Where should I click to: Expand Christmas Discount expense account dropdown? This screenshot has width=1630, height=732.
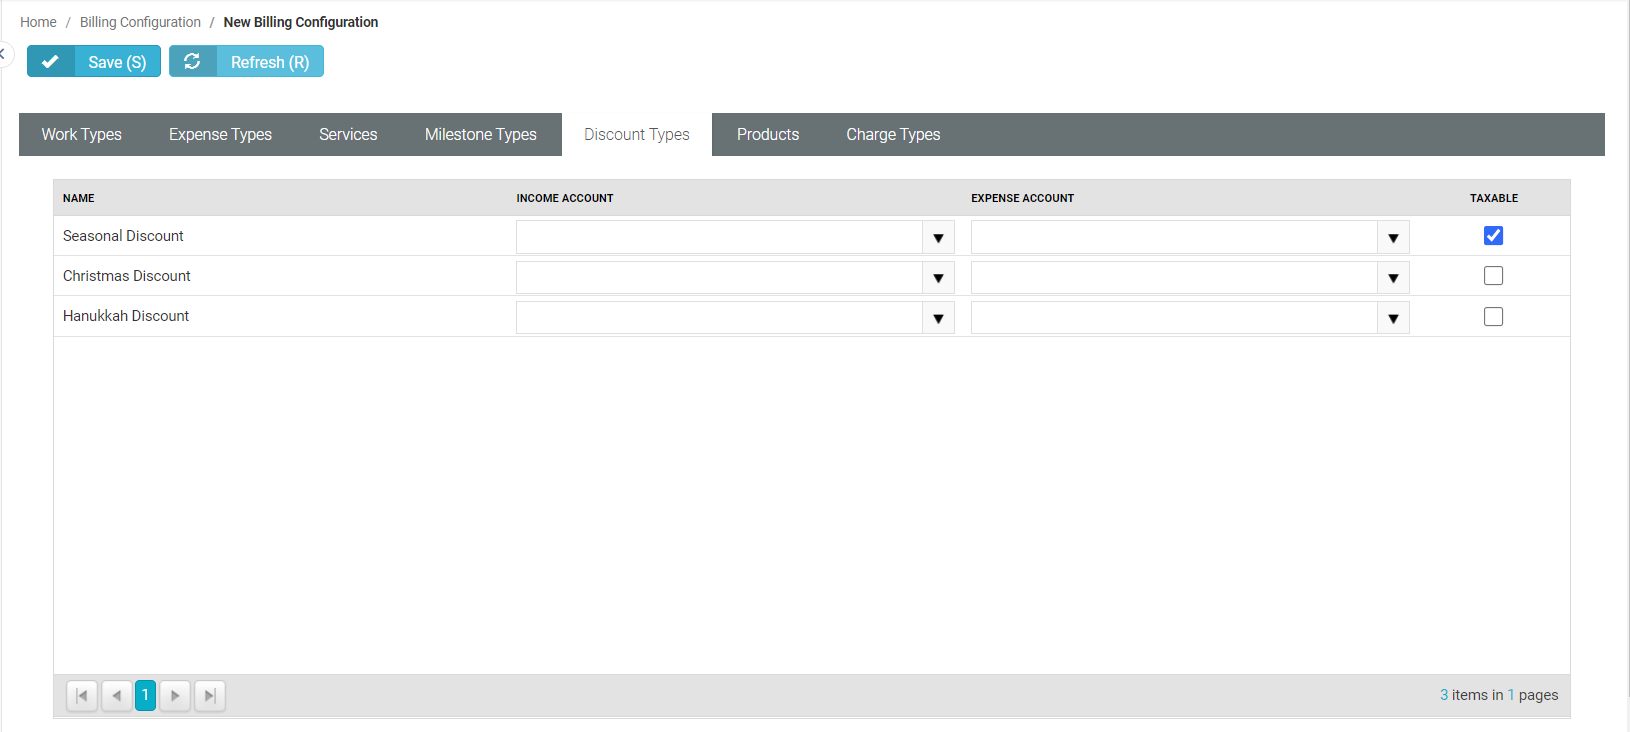click(1393, 278)
